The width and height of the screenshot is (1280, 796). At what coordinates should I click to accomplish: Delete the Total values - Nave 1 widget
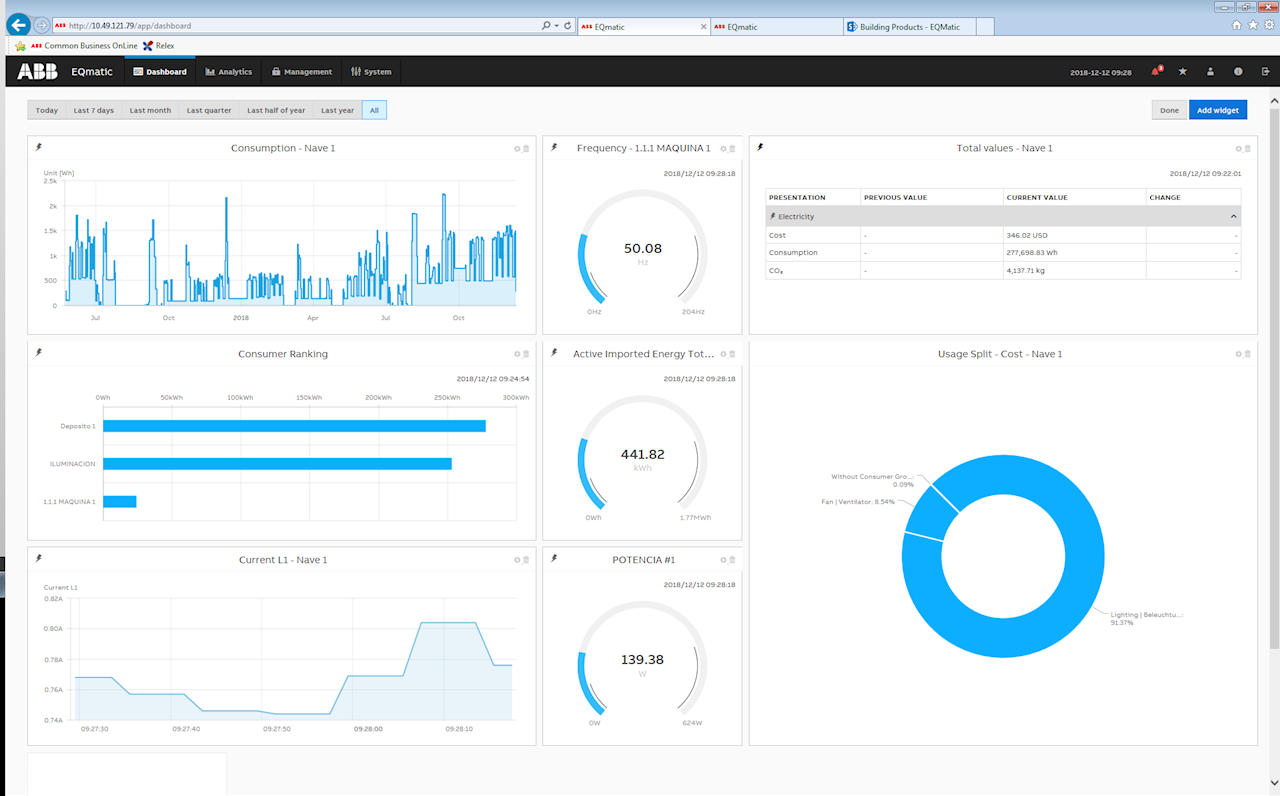coord(1247,148)
